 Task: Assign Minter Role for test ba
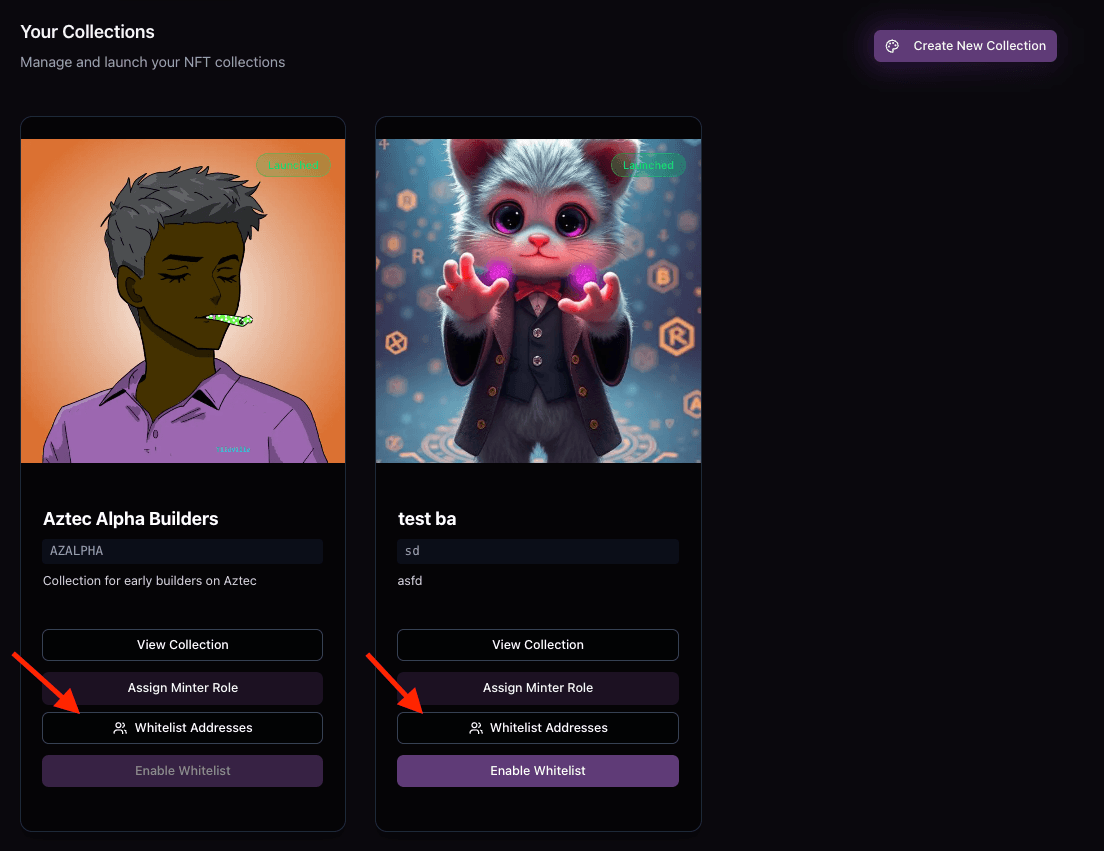tap(538, 688)
